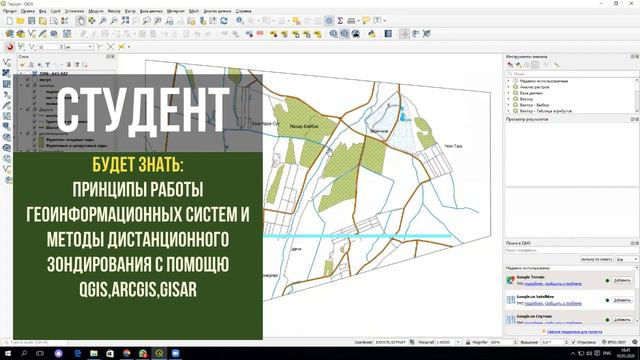Toggle the Отрисовка render checkbox
The width and height of the screenshot is (640, 360).
click(573, 342)
